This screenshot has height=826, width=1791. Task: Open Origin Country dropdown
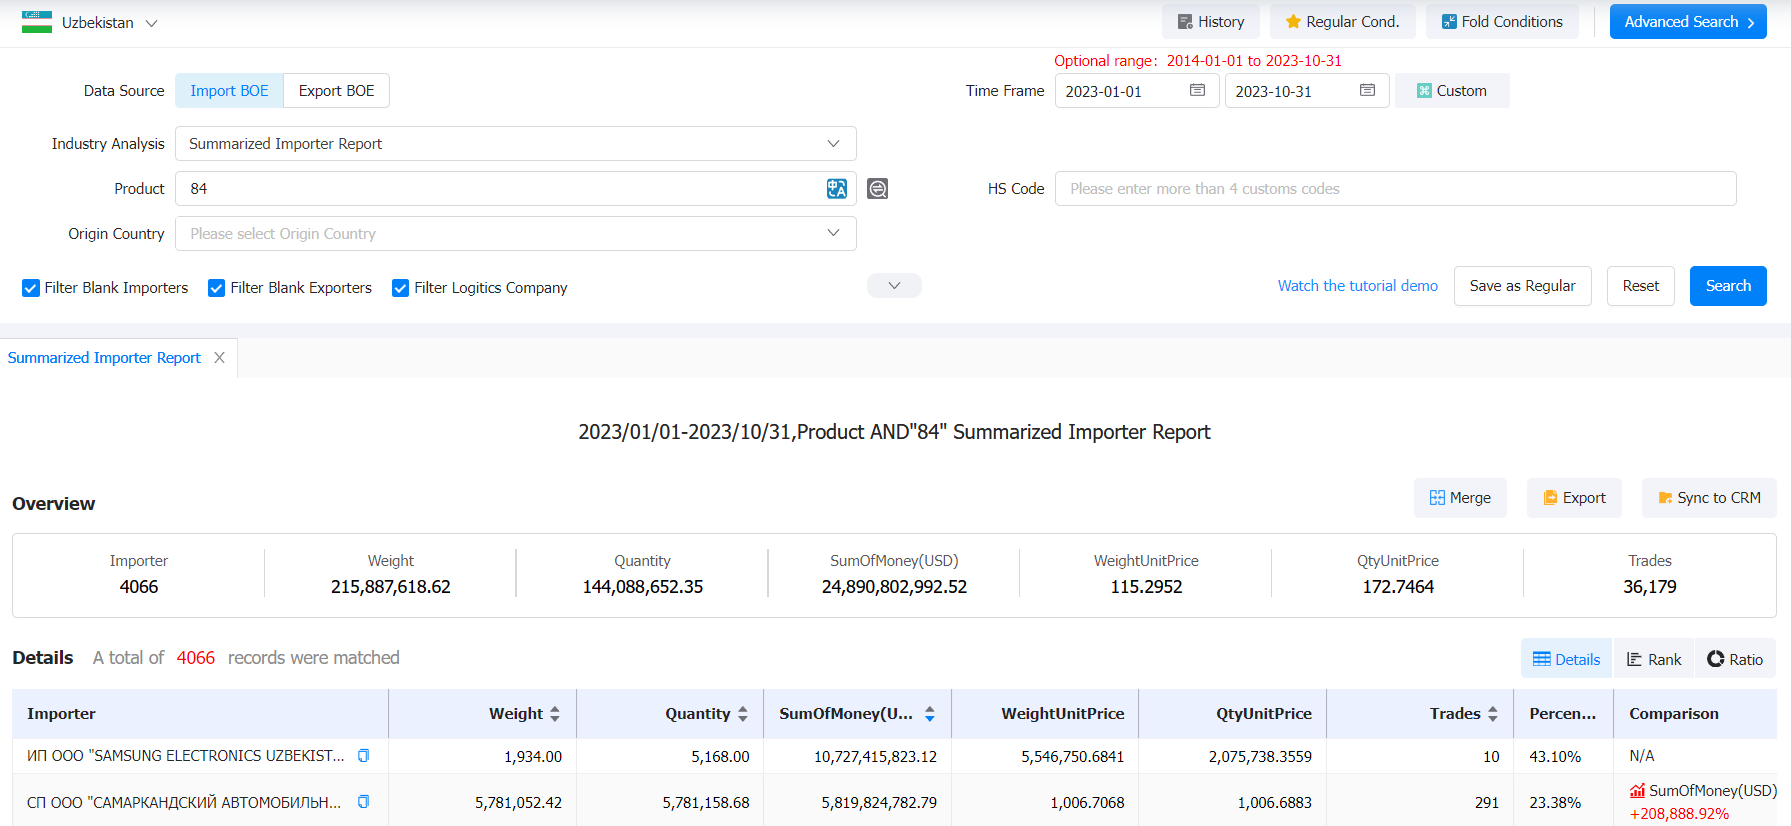(516, 234)
